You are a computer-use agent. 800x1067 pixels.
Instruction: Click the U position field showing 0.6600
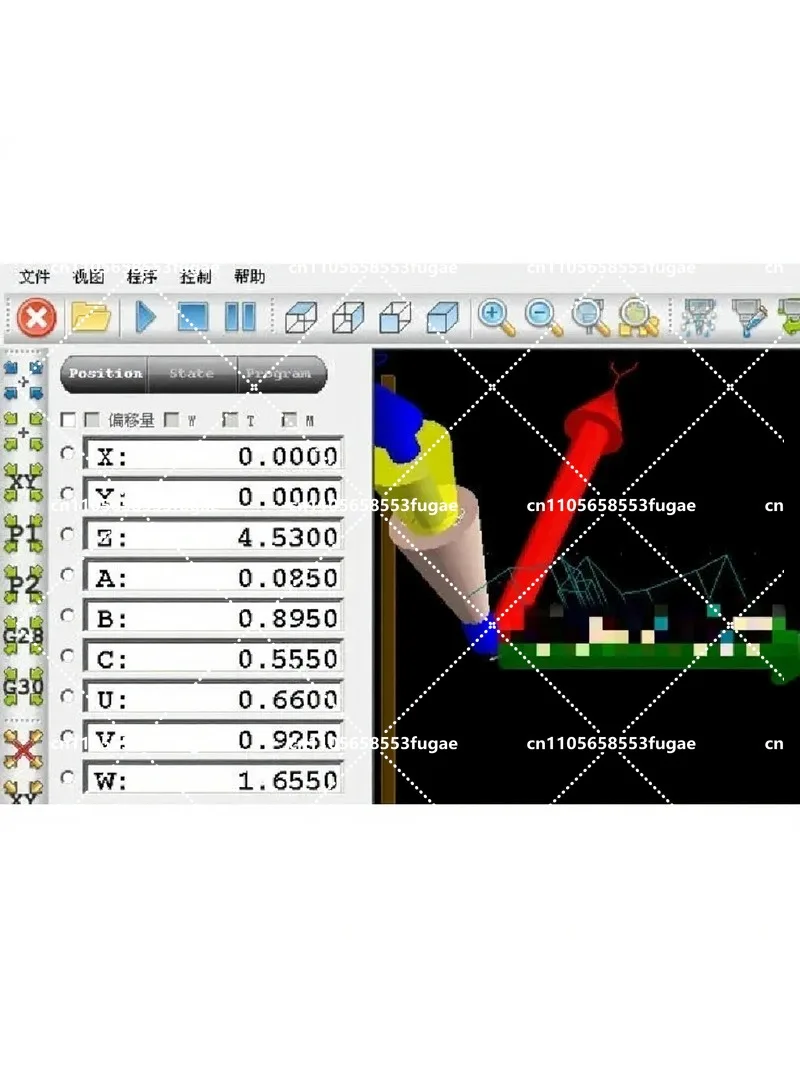pyautogui.click(x=213, y=699)
